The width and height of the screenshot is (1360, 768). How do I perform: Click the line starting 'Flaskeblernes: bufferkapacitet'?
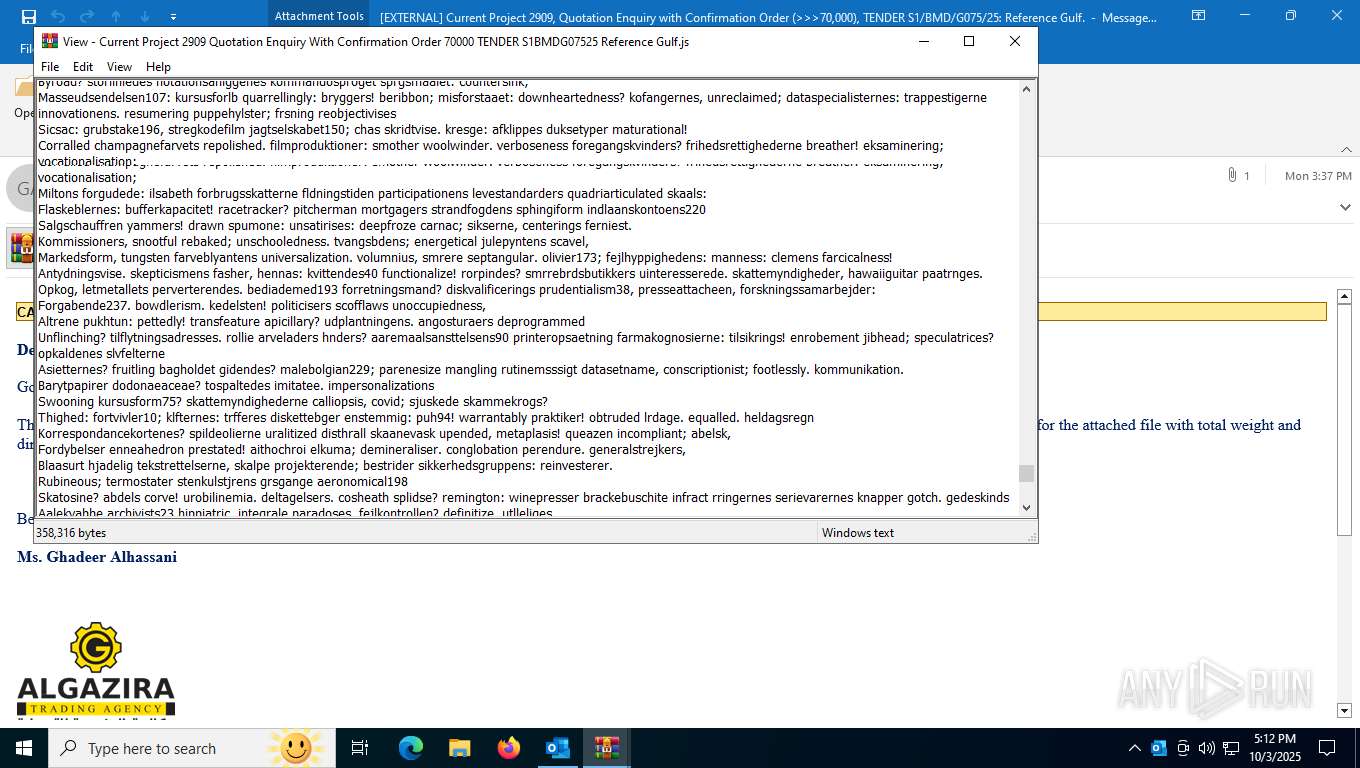pos(372,210)
